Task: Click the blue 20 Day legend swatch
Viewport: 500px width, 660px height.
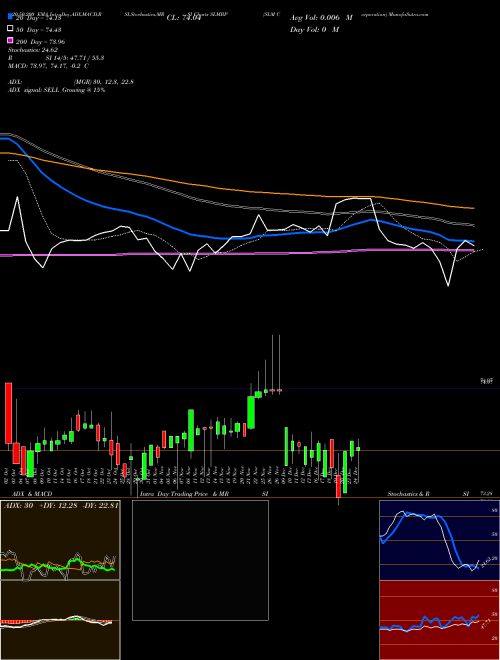Action: click(10, 17)
